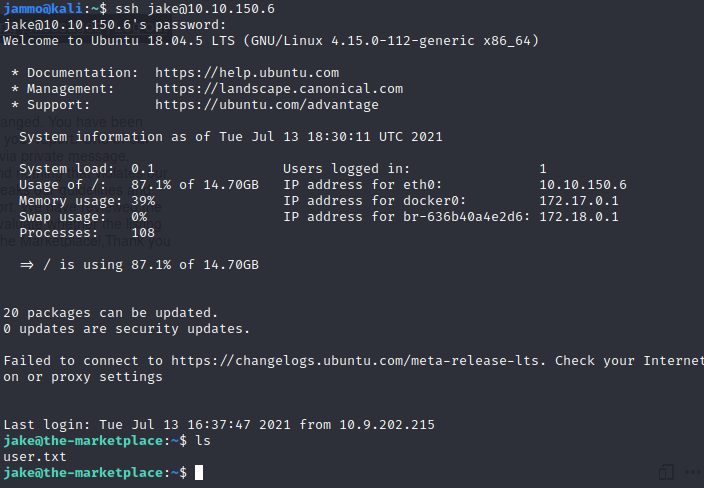The height and width of the screenshot is (488, 704).
Task: Click the ls command on the prompt
Action: (x=203, y=441)
